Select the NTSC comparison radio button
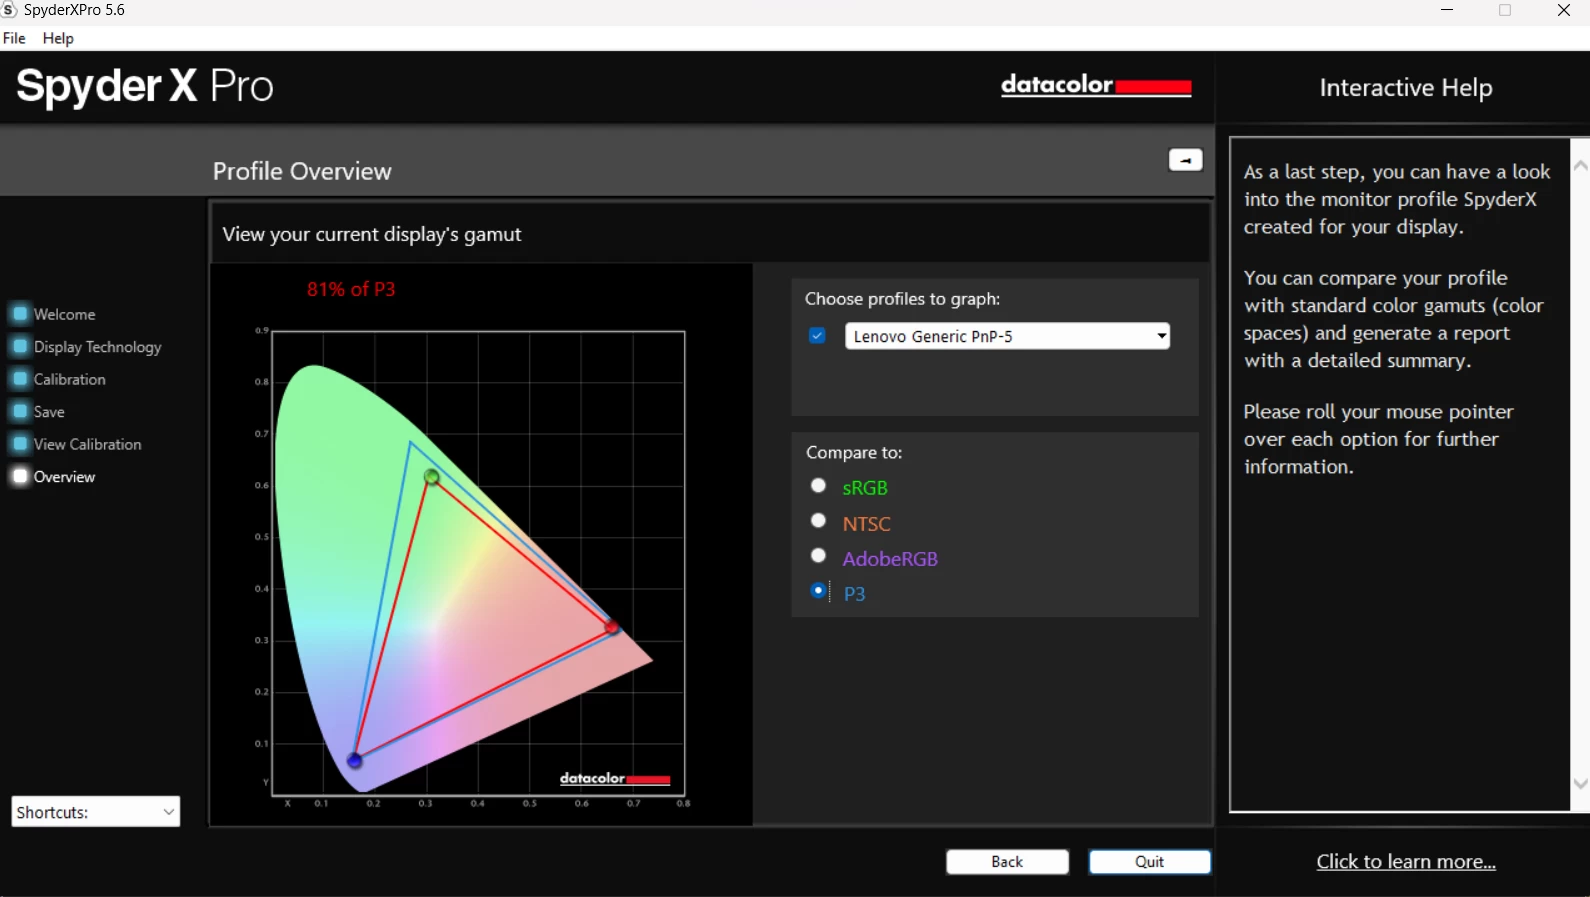Viewport: 1590px width, 897px height. tap(818, 521)
